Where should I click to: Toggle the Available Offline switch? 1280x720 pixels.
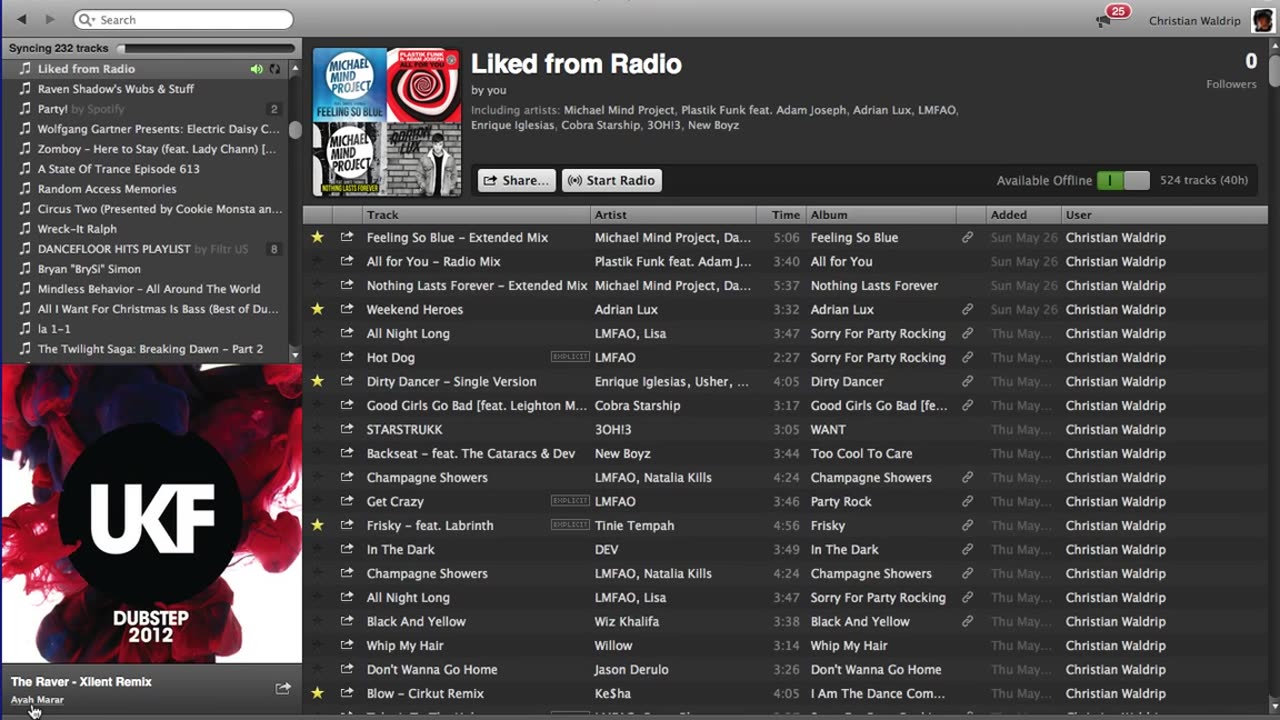[1123, 180]
